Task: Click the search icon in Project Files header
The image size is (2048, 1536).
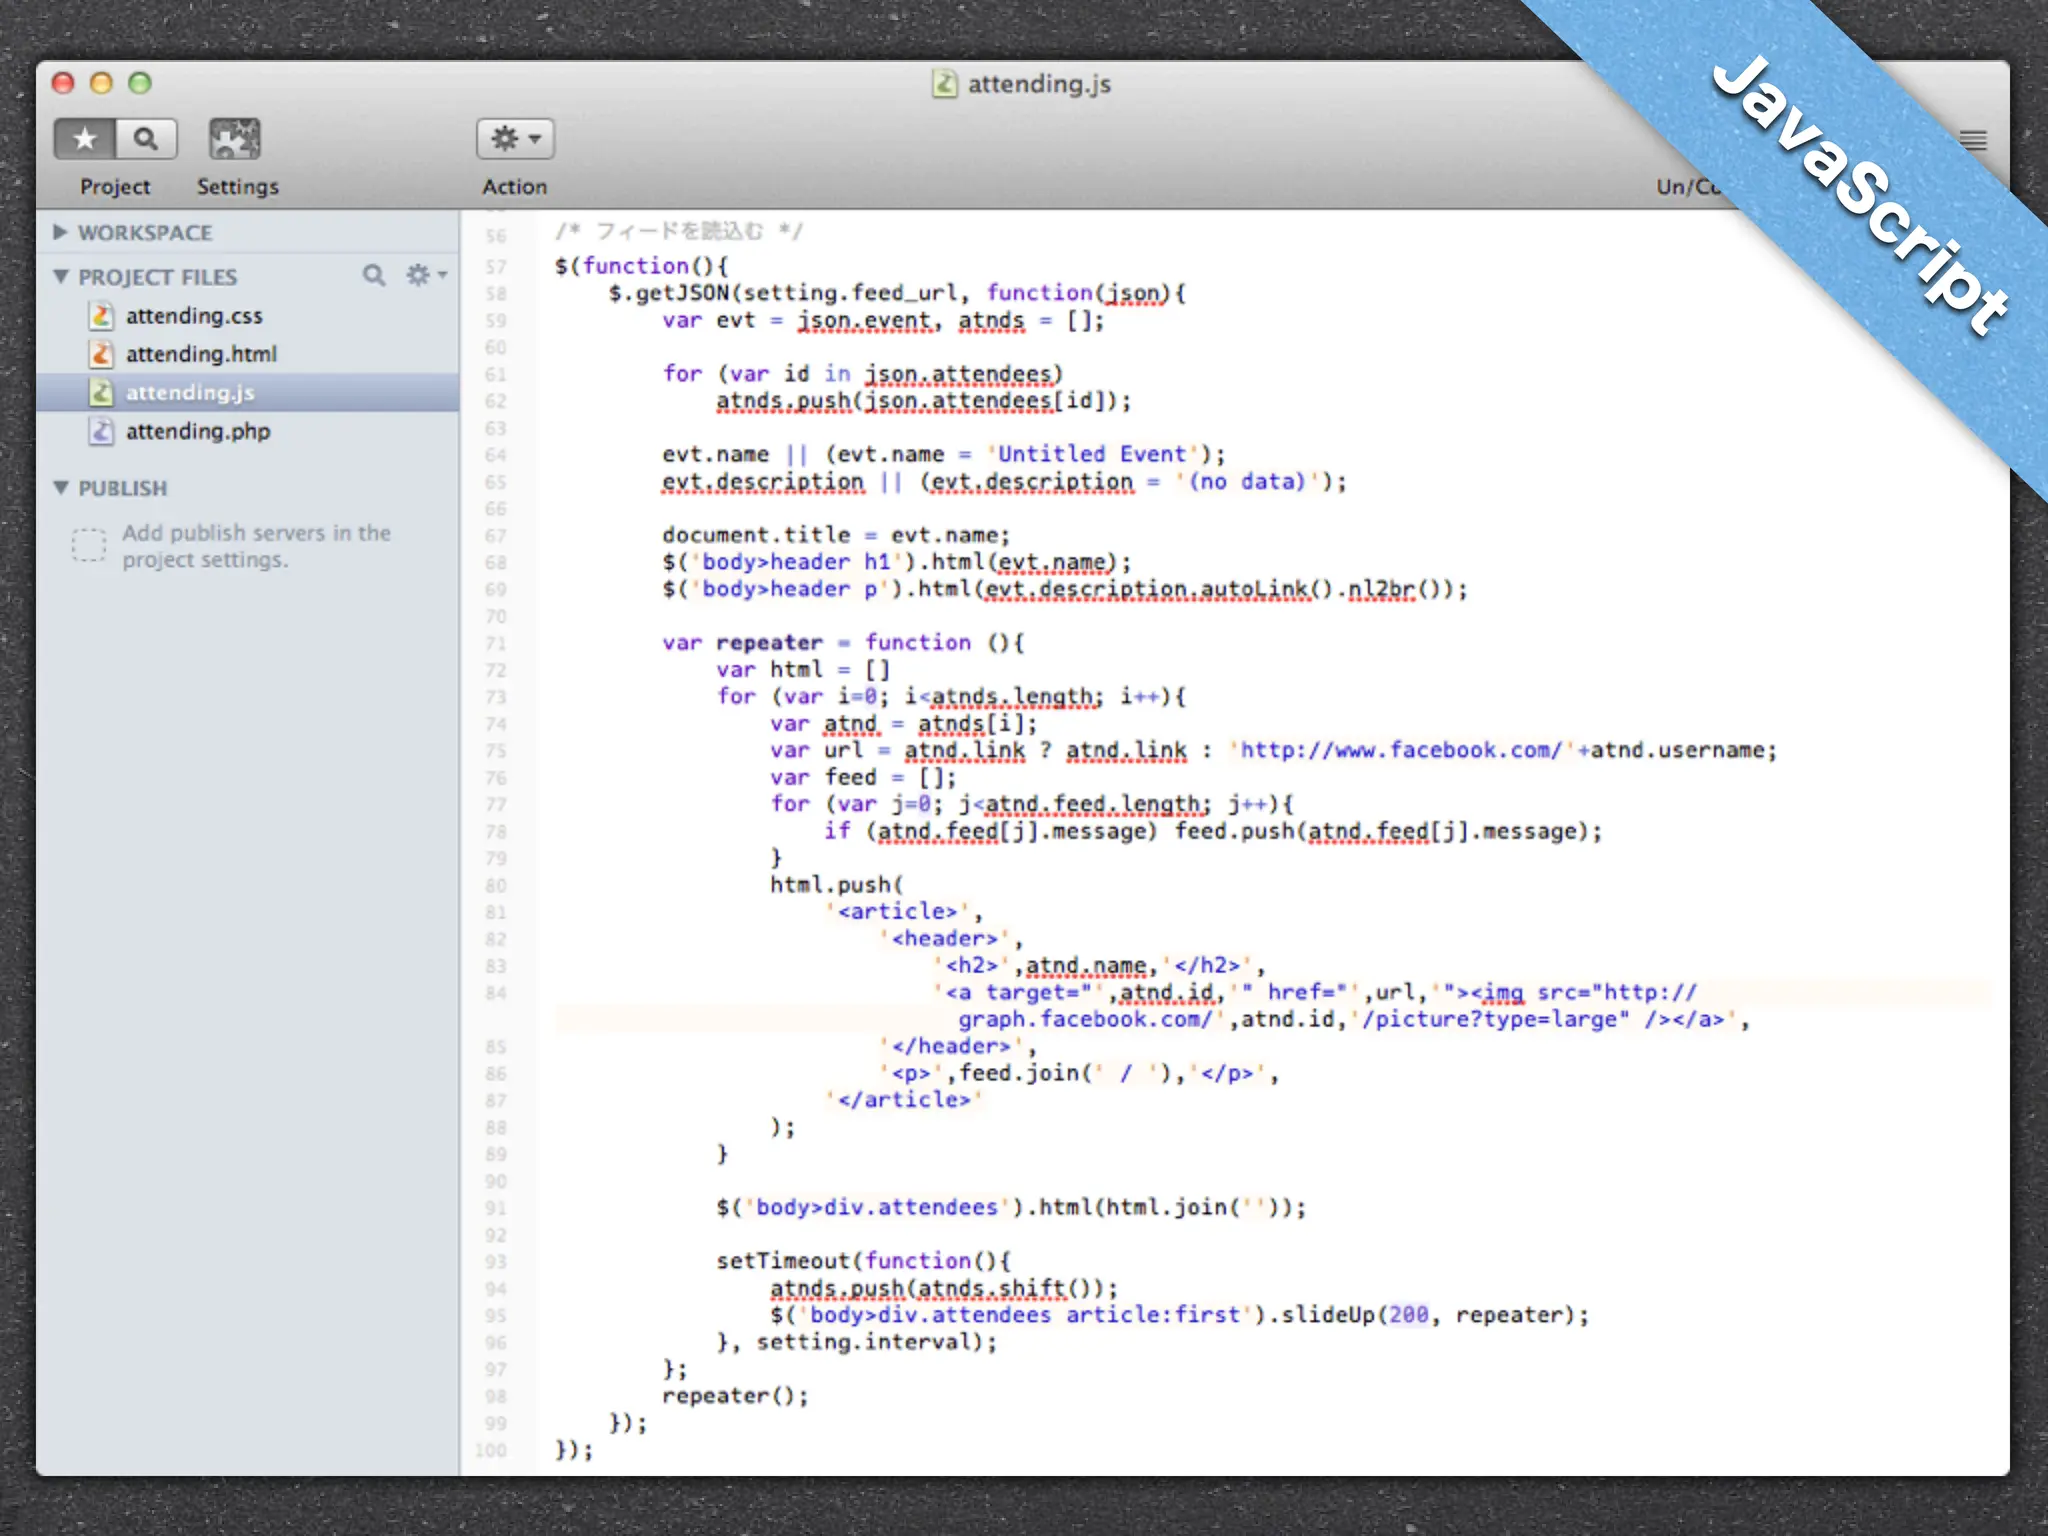Action: tap(374, 275)
